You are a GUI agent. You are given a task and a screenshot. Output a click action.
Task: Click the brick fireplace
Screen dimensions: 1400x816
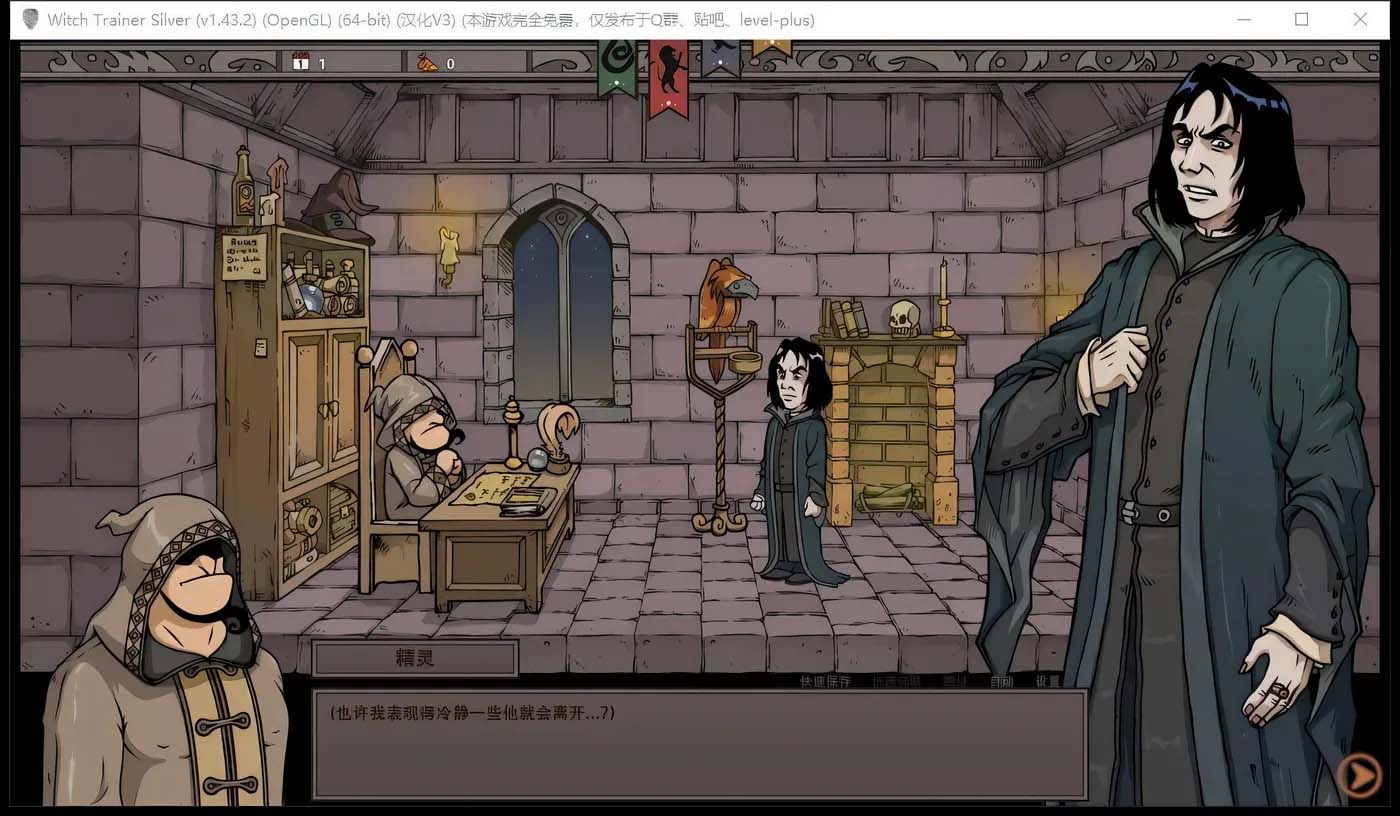pyautogui.click(x=889, y=430)
